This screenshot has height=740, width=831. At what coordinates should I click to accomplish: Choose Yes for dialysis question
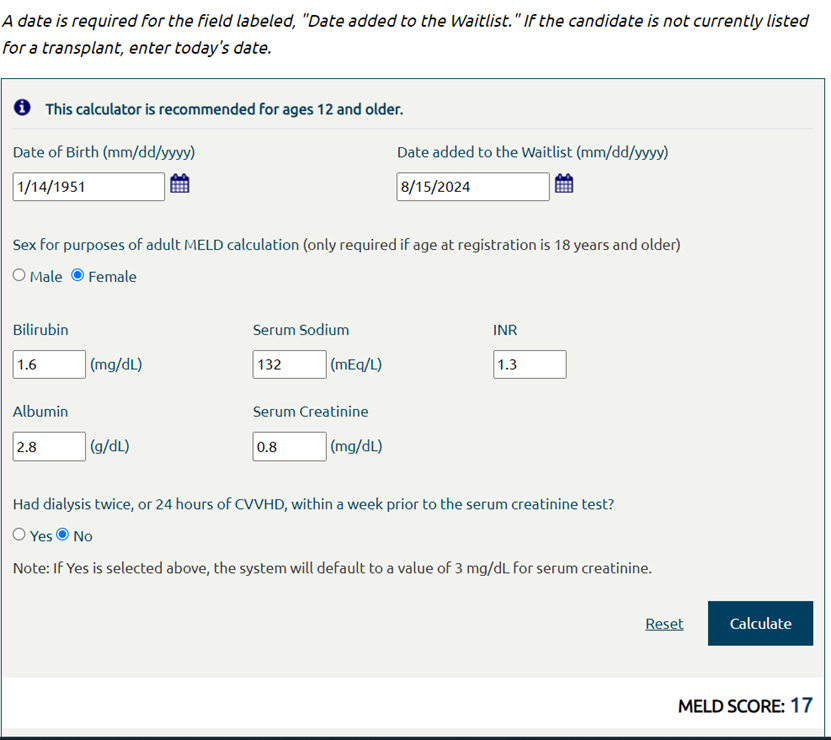pos(20,535)
